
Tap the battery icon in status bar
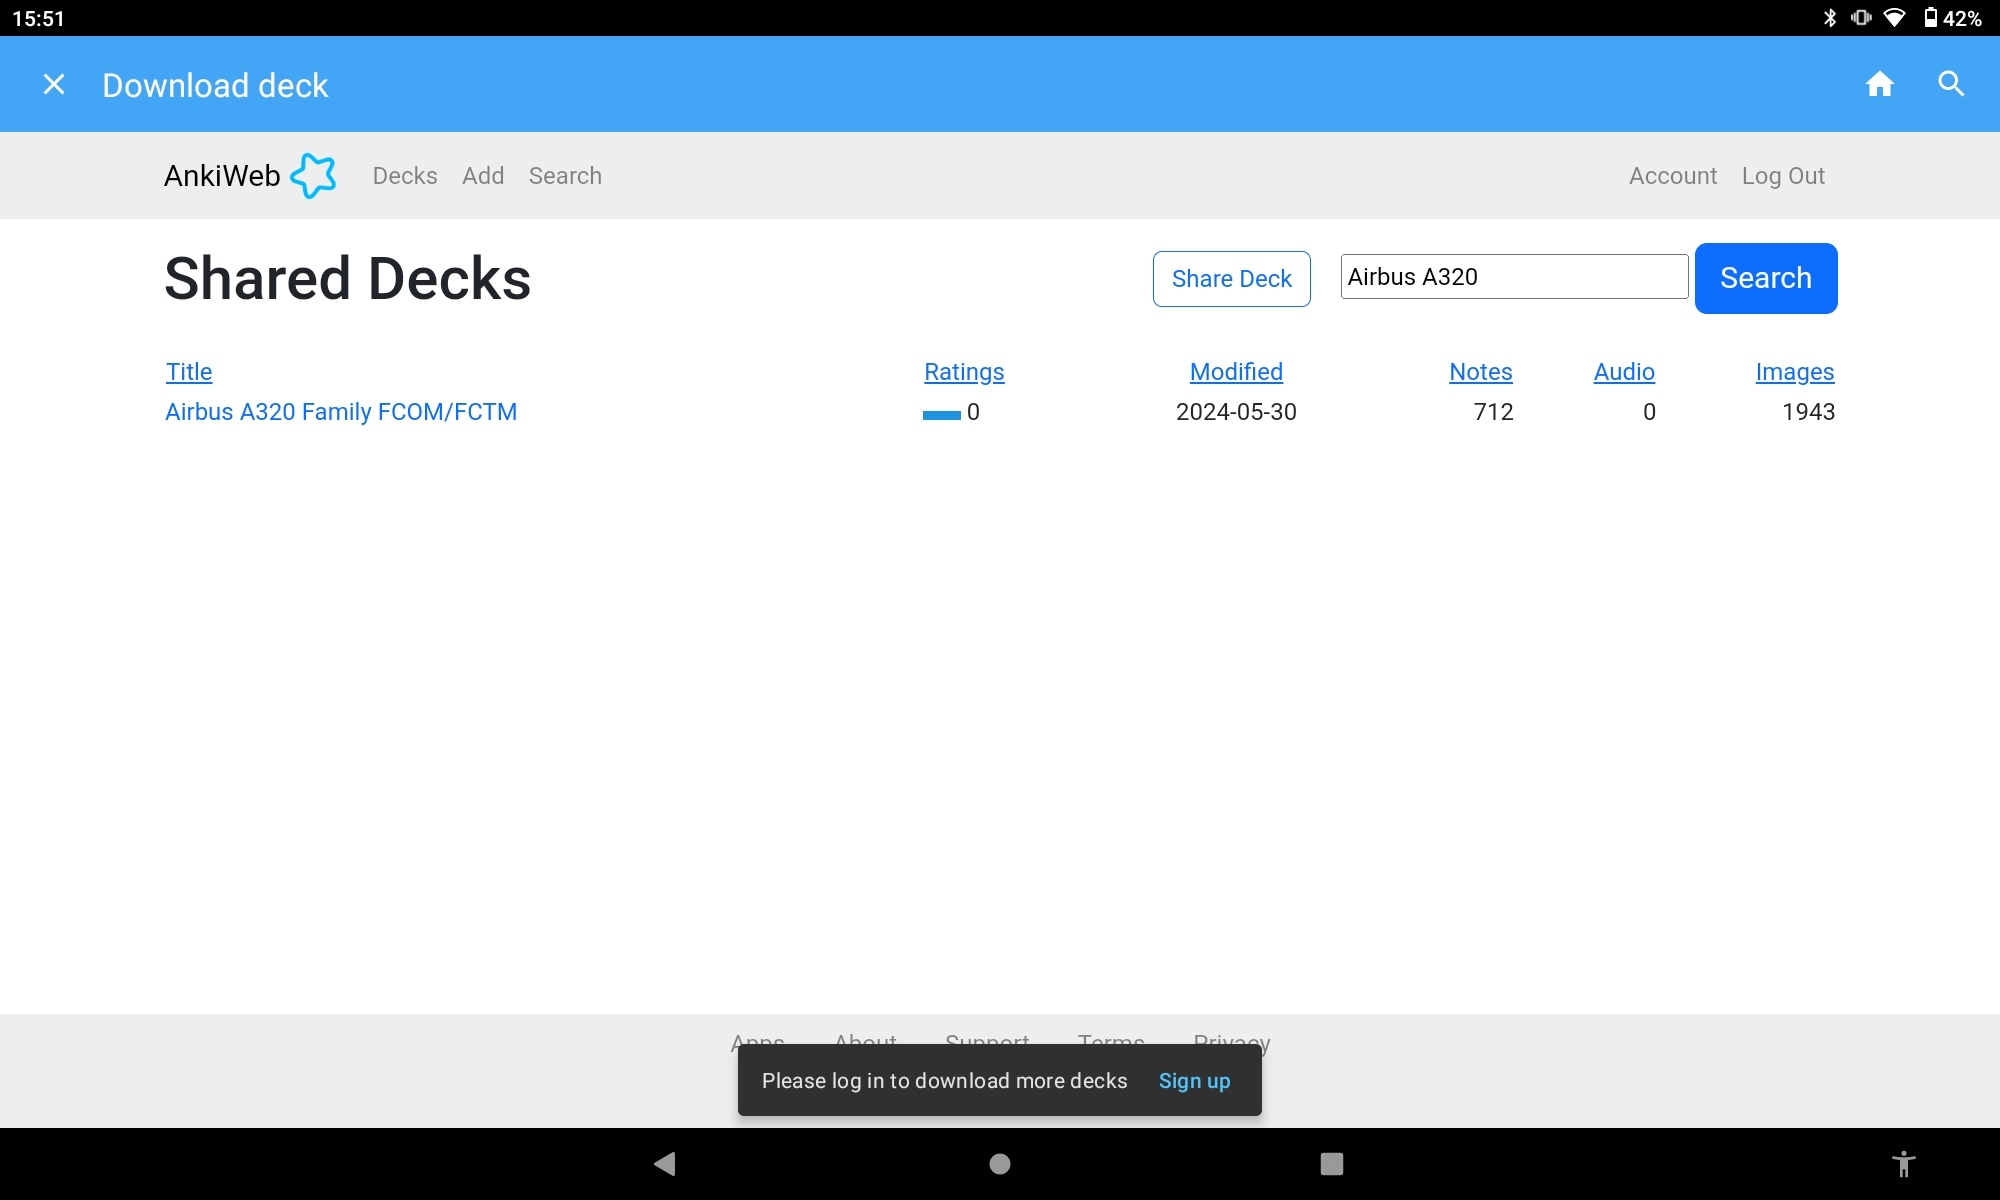click(1930, 18)
